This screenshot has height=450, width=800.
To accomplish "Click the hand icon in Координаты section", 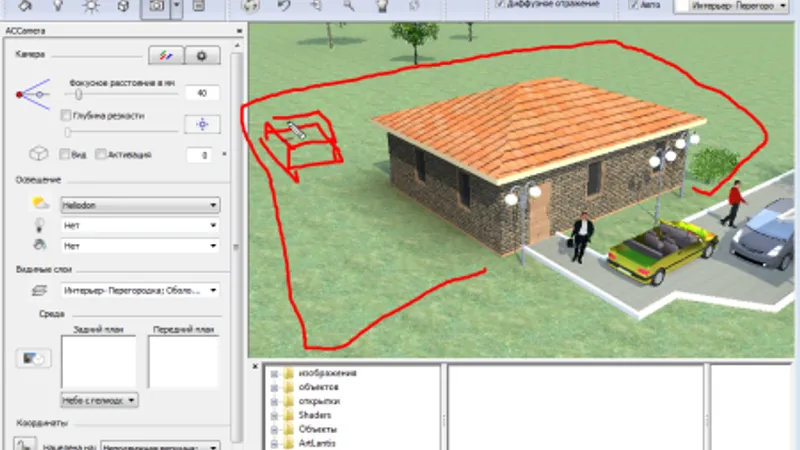I will (x=24, y=443).
